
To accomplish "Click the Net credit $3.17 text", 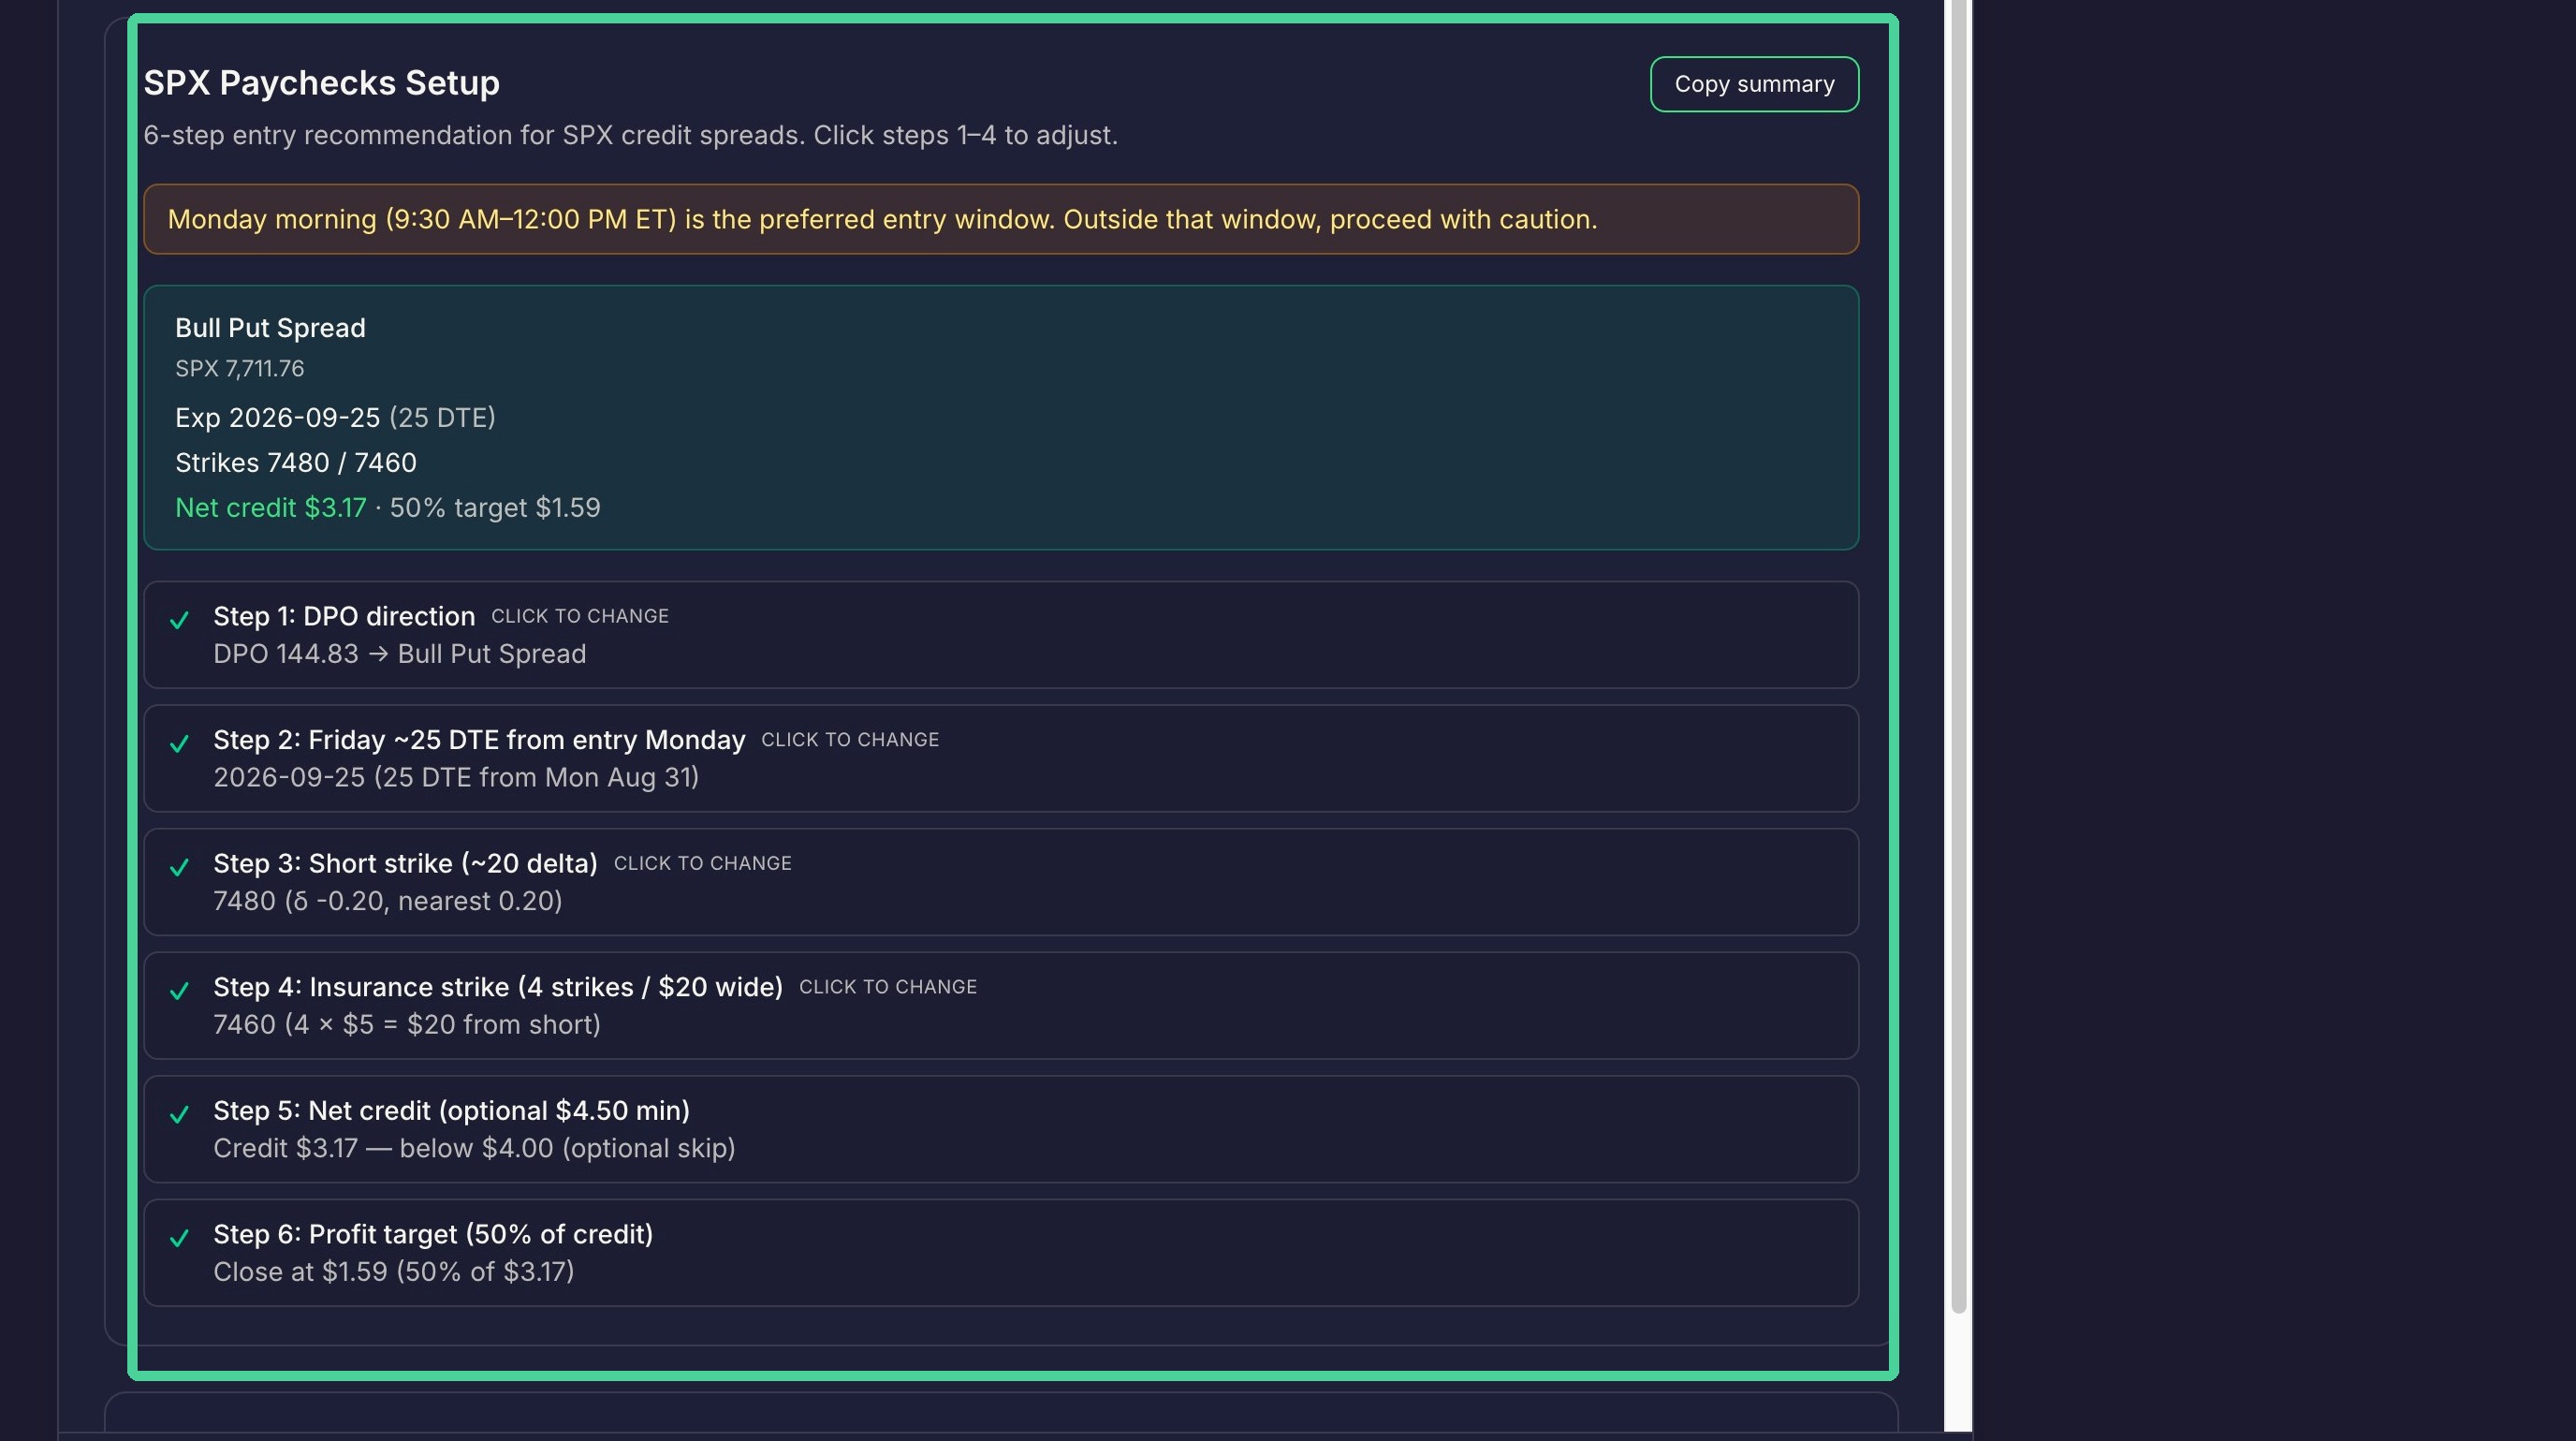I will click(271, 508).
